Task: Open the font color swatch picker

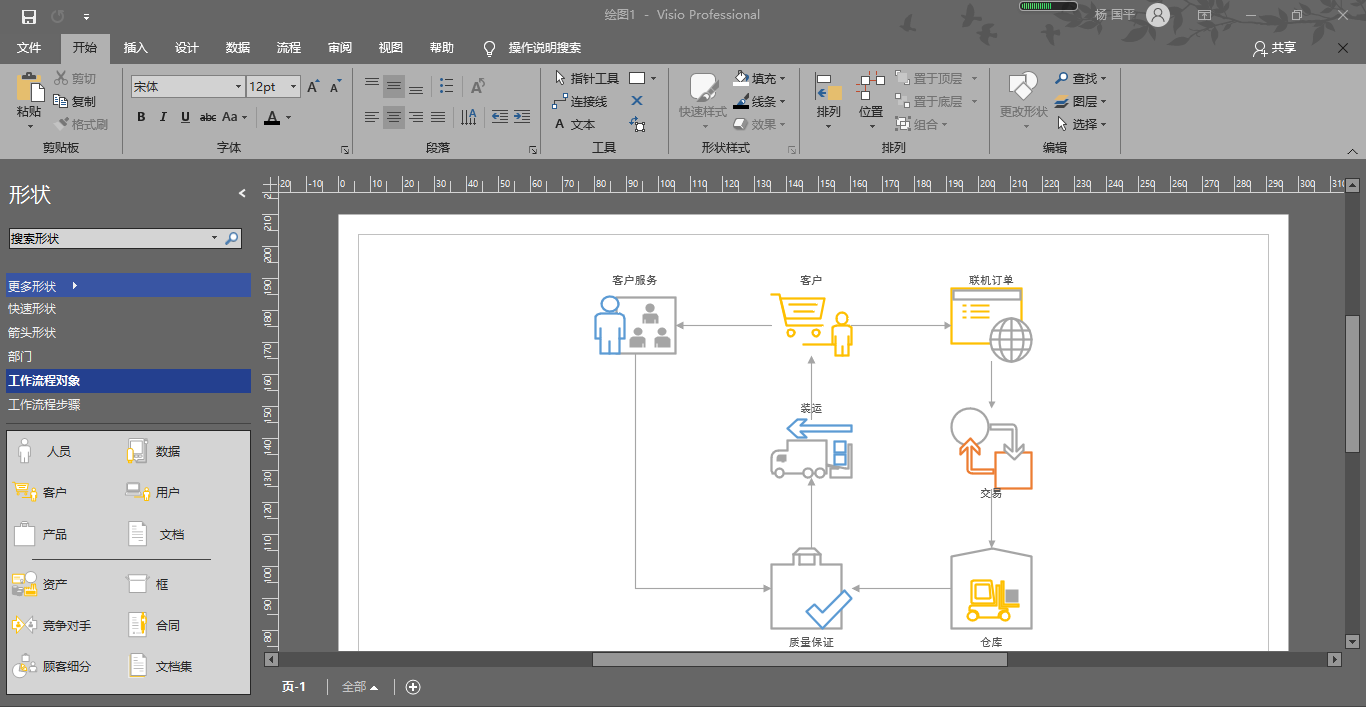Action: (x=287, y=119)
